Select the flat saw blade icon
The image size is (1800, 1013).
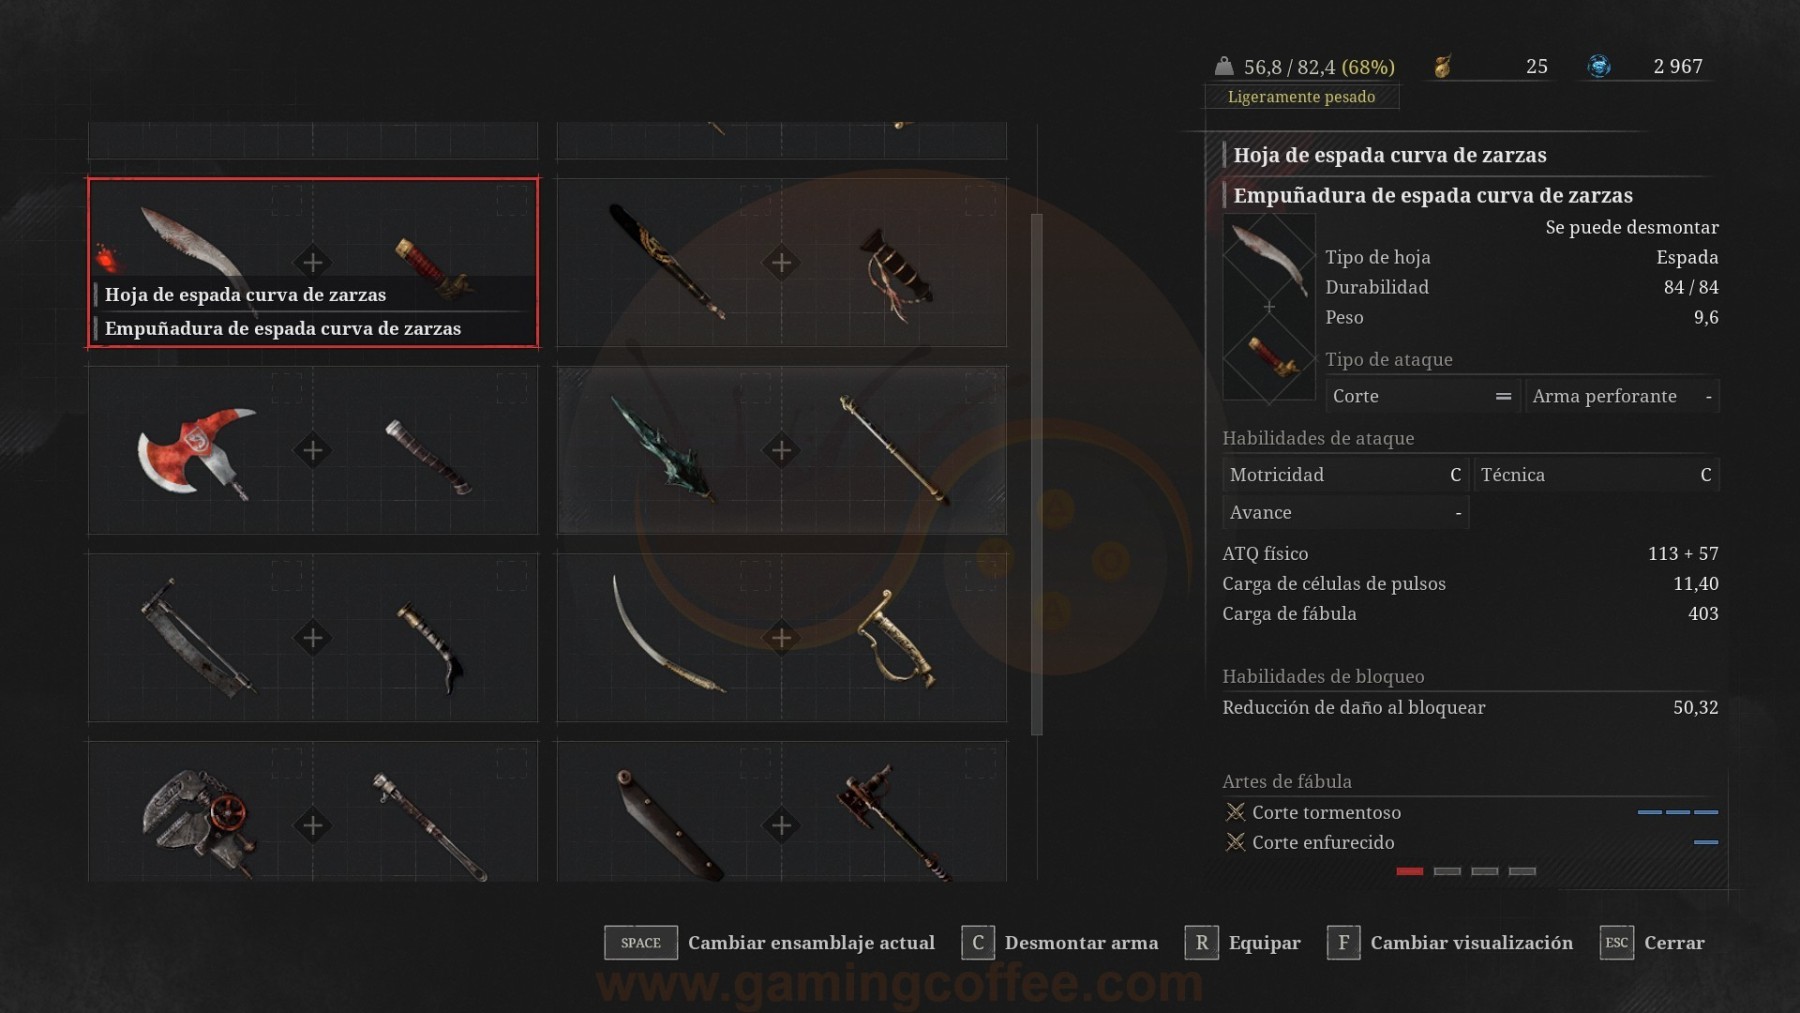[196, 638]
